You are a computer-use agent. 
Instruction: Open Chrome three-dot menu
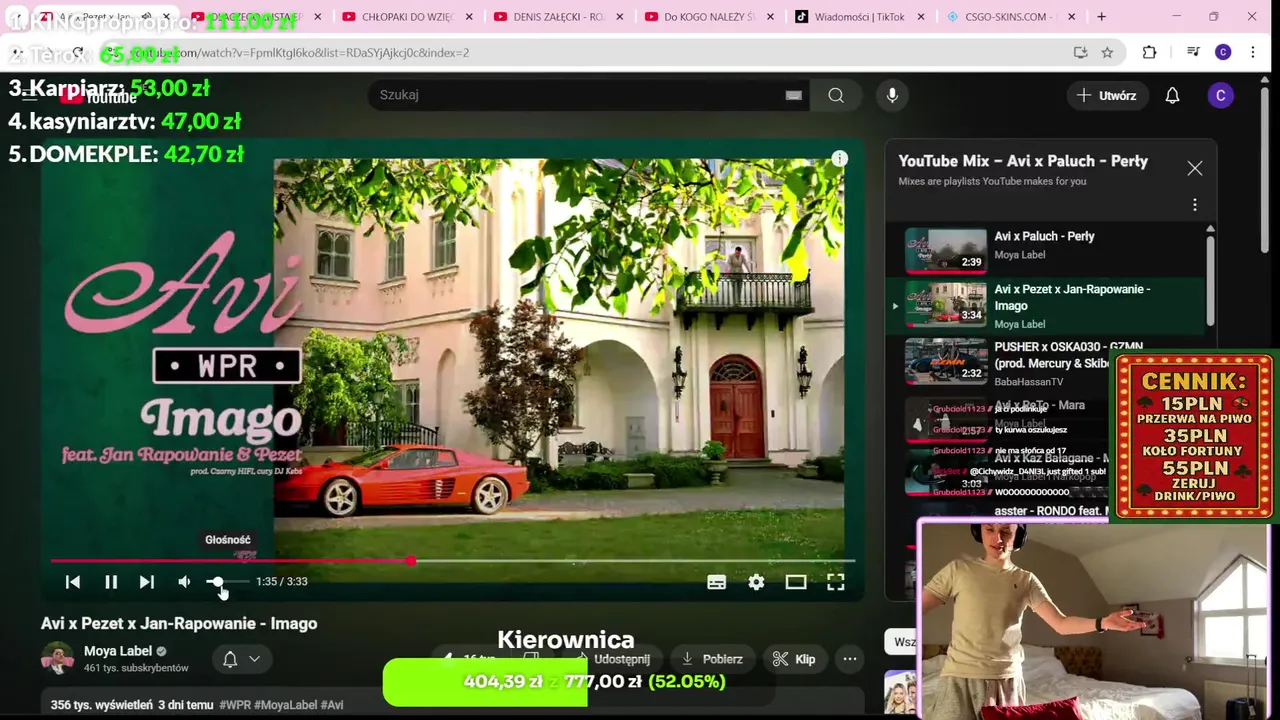[x=1253, y=52]
